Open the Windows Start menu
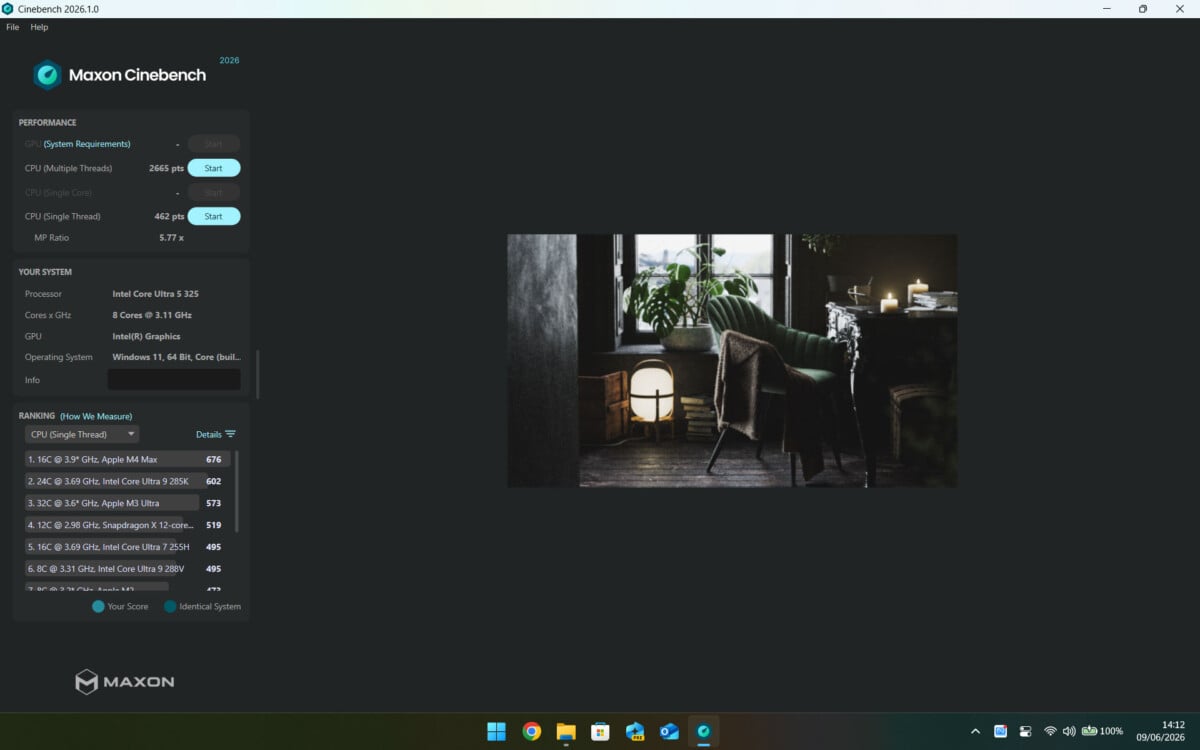This screenshot has width=1200, height=750. tap(496, 731)
